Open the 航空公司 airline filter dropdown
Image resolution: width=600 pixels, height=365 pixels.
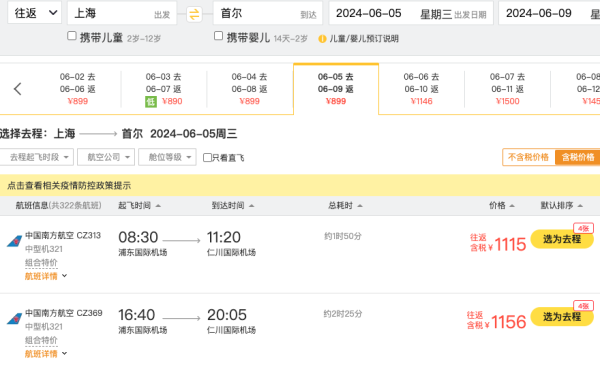(106, 157)
